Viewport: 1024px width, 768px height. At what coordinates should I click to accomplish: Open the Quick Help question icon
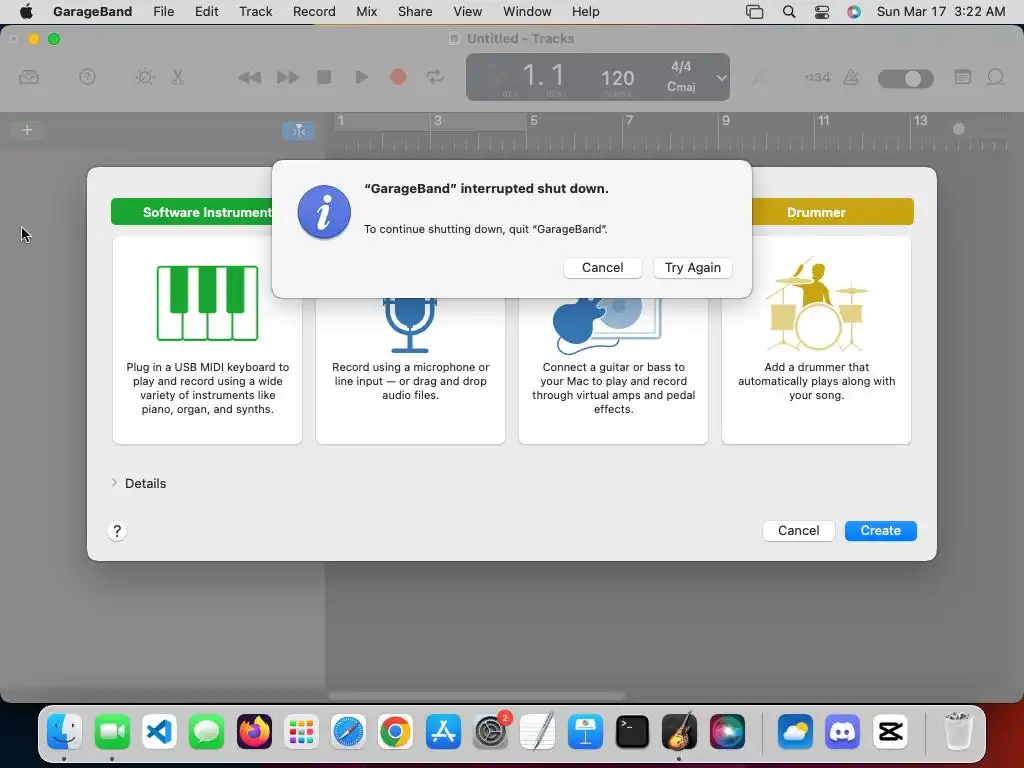pyautogui.click(x=87, y=77)
